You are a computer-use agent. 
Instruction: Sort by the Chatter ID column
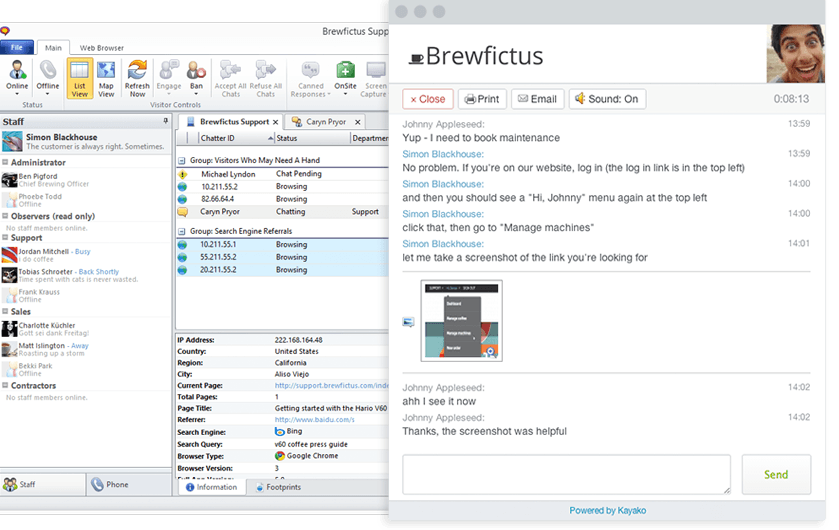pos(236,138)
